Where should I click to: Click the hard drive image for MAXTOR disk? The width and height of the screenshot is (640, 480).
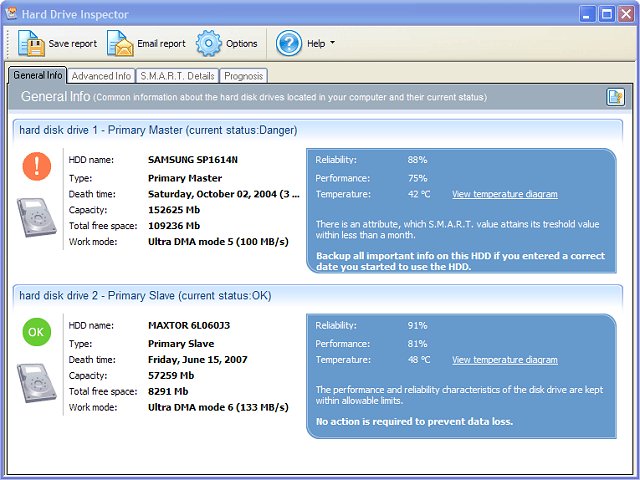click(x=37, y=382)
